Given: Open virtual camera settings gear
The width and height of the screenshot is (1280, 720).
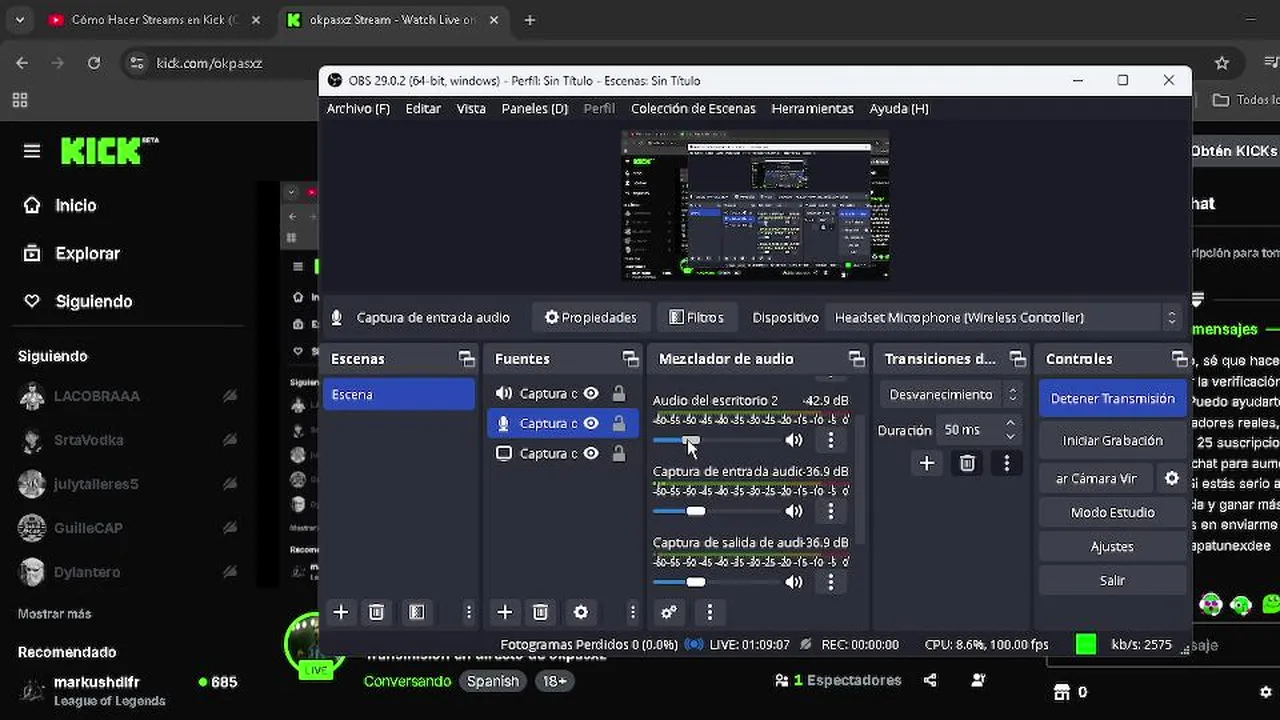Looking at the screenshot, I should (1172, 478).
